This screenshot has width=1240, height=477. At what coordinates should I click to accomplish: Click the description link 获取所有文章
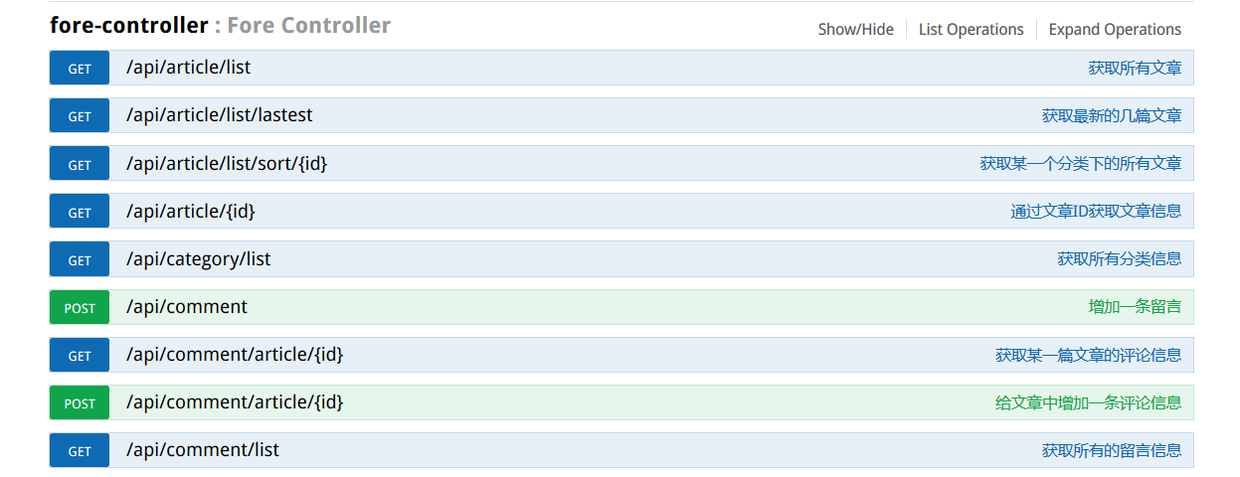click(1134, 68)
